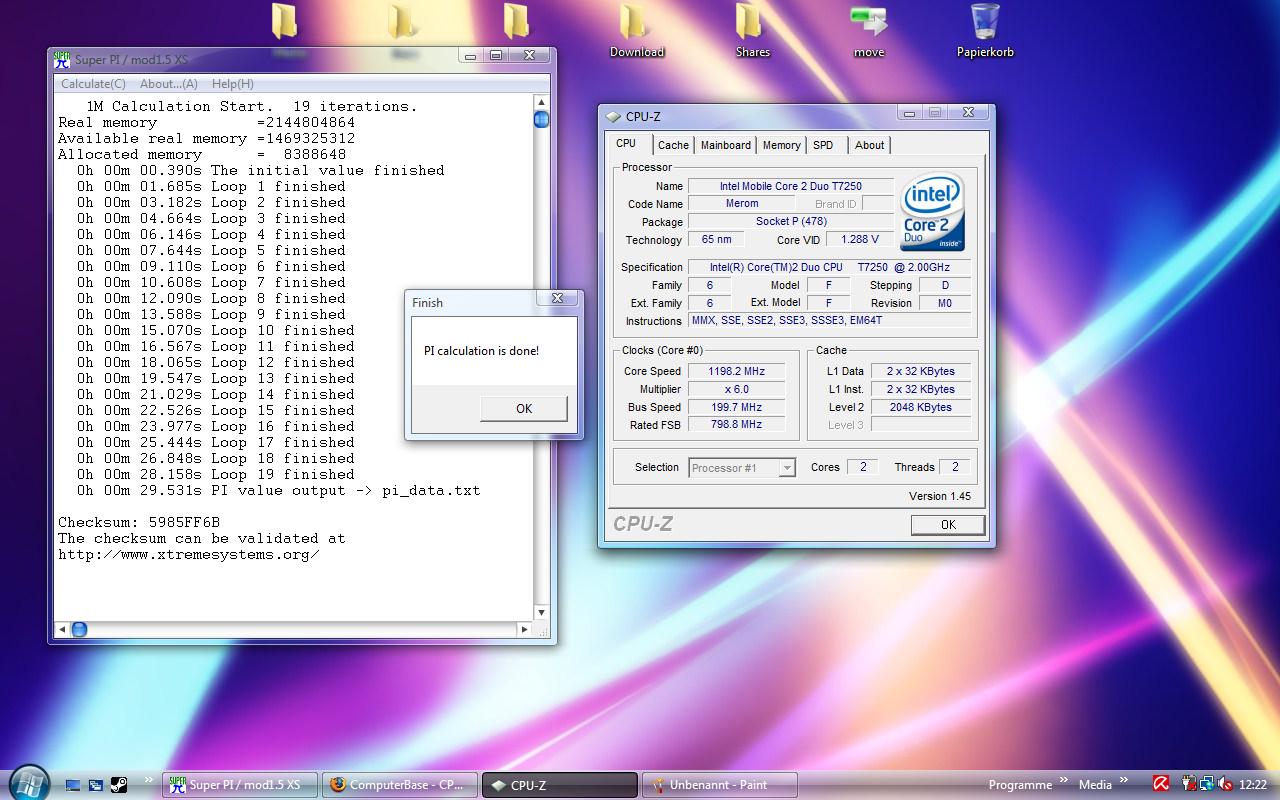Viewport: 1280px width, 800px height.
Task: Click the Code Name value 'Merom'
Action: click(x=742, y=204)
